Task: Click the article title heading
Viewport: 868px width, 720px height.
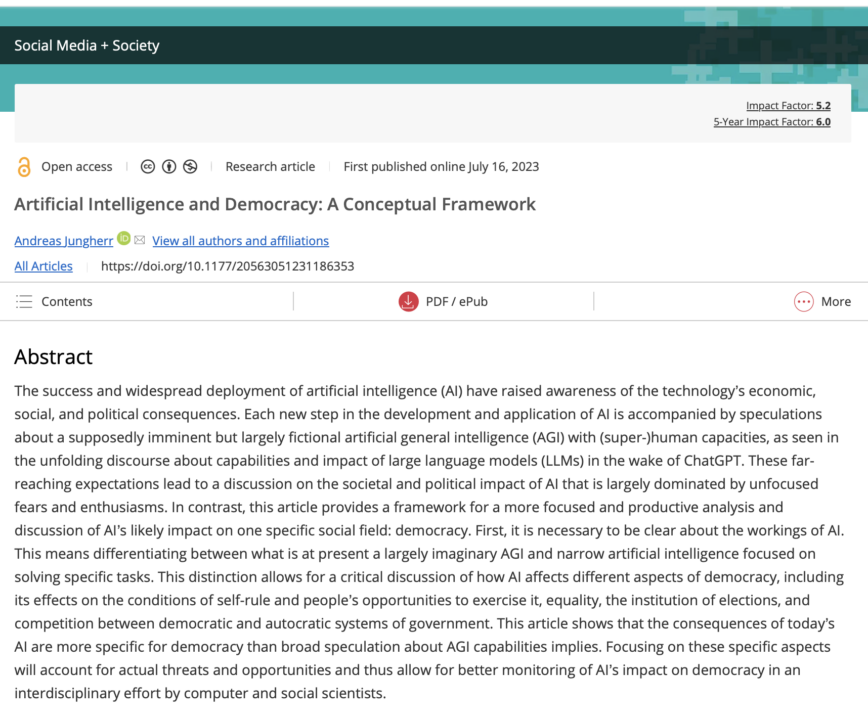Action: coord(275,204)
